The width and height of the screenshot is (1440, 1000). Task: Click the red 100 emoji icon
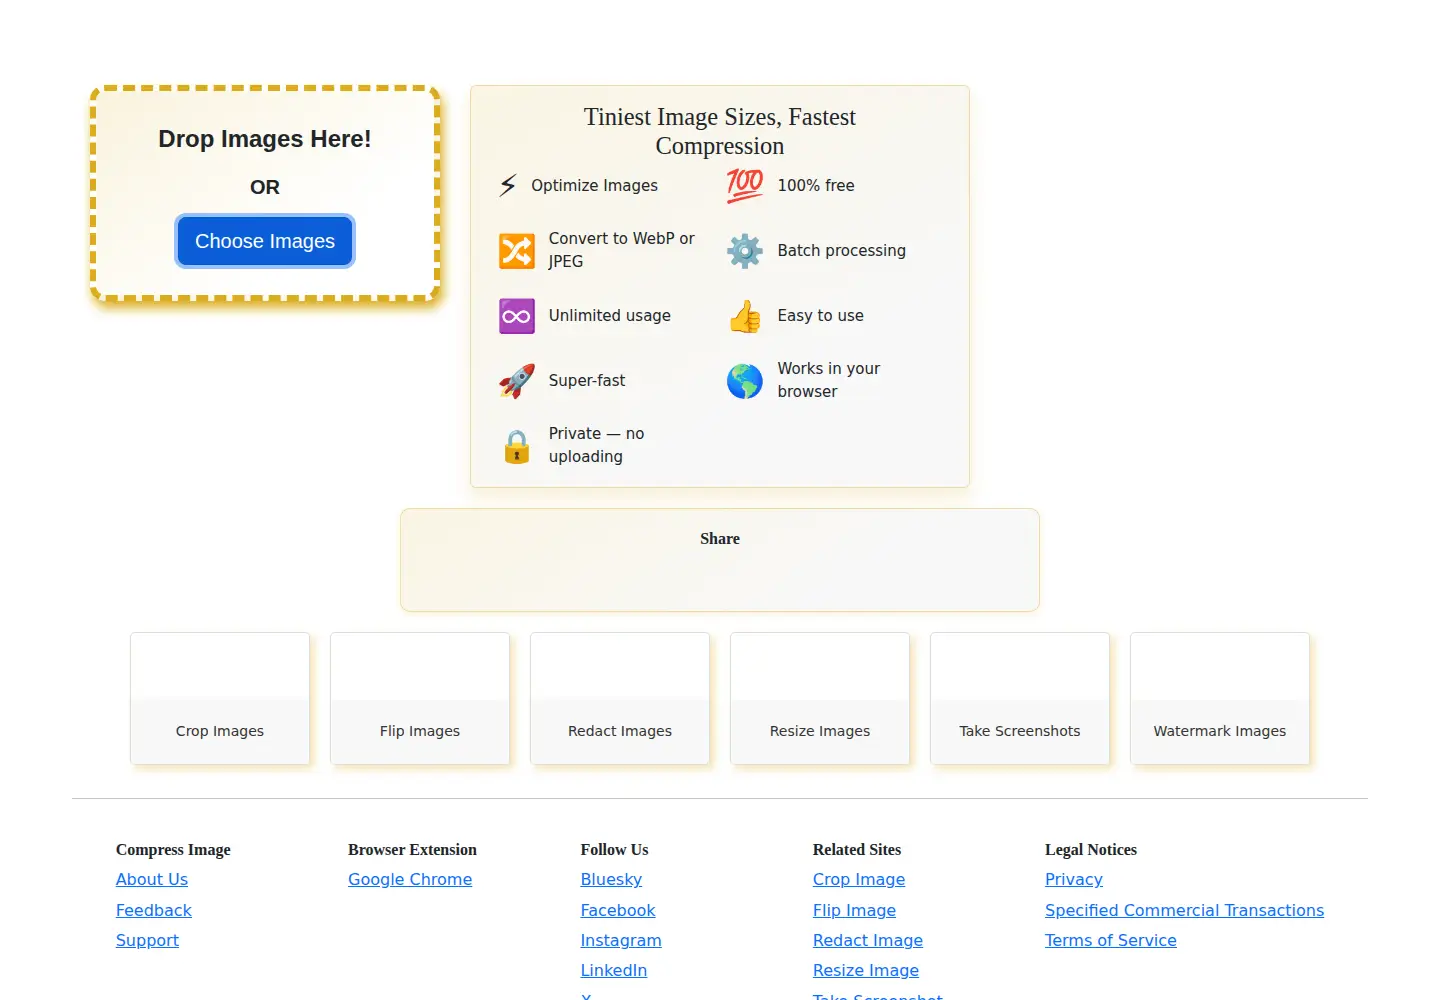point(745,185)
